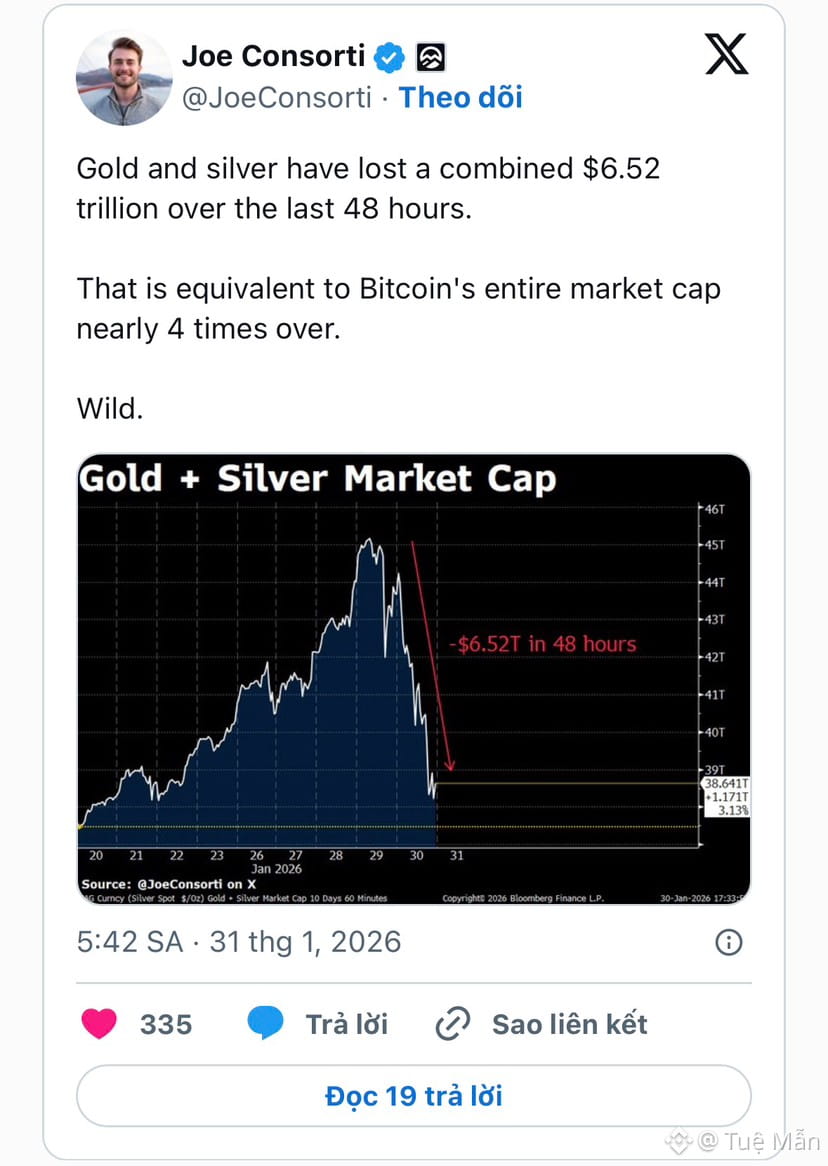Open the tweet info circle icon
This screenshot has width=828, height=1166.
(729, 942)
